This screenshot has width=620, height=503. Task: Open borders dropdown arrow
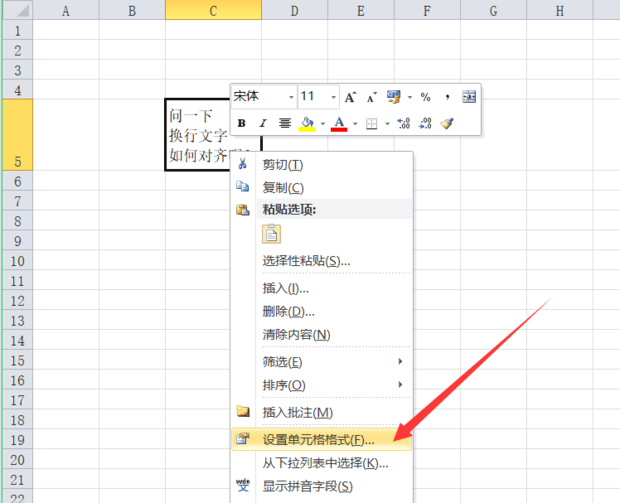pyautogui.click(x=387, y=124)
